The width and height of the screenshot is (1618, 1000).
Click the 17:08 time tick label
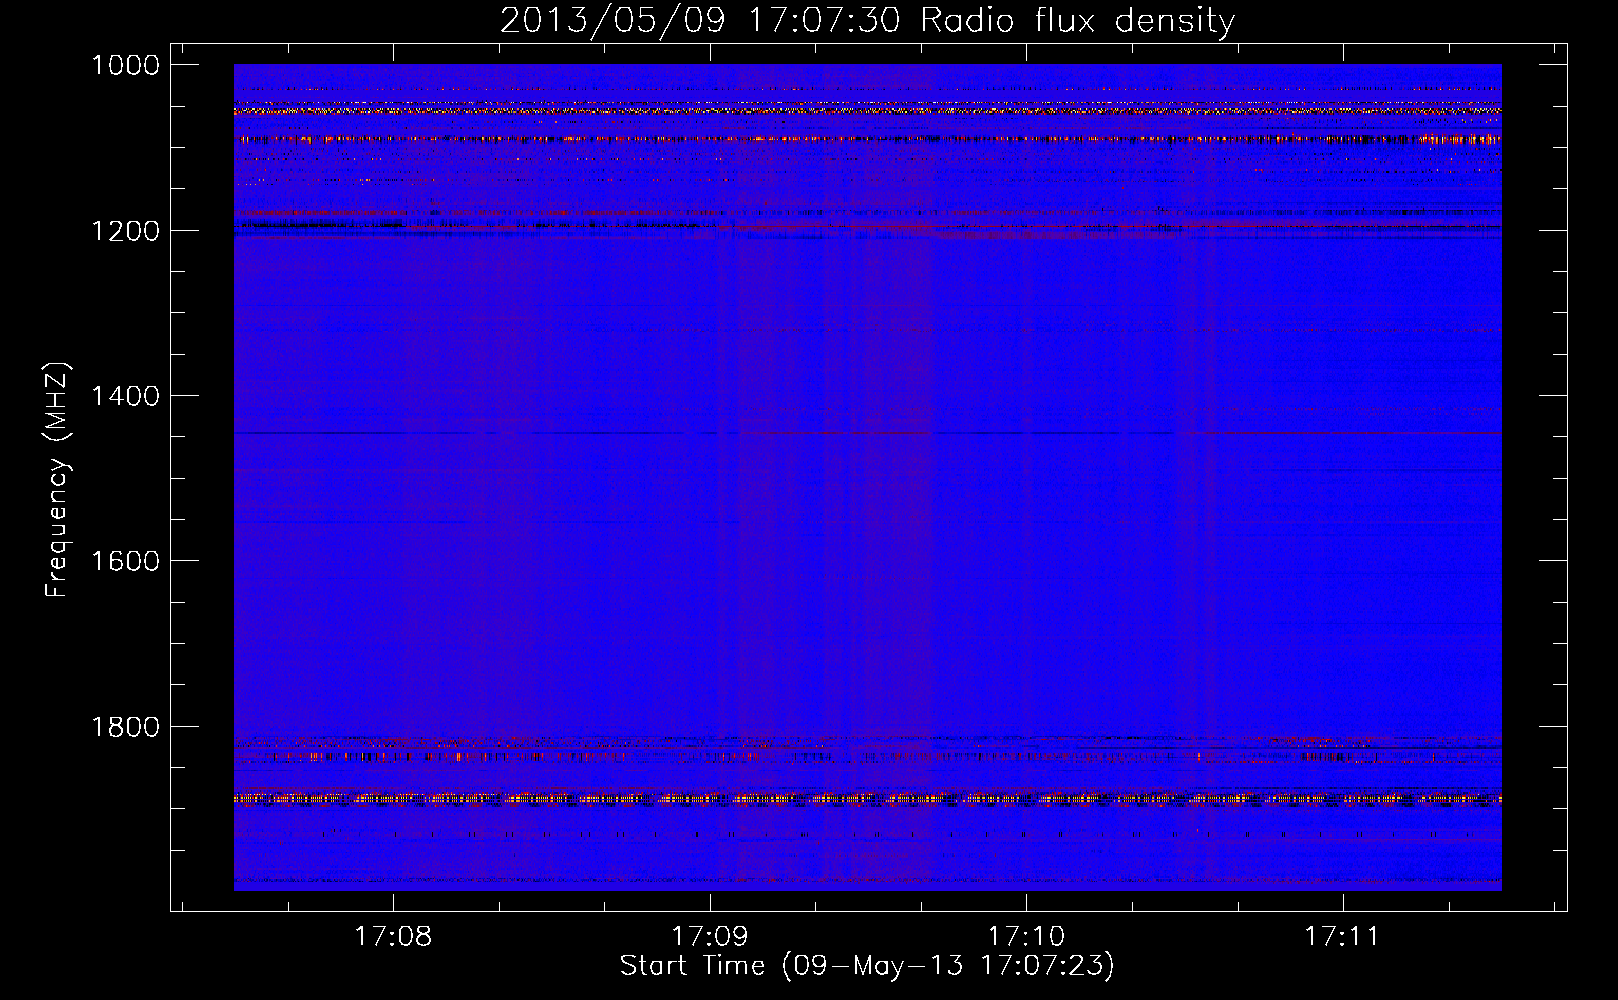point(393,937)
